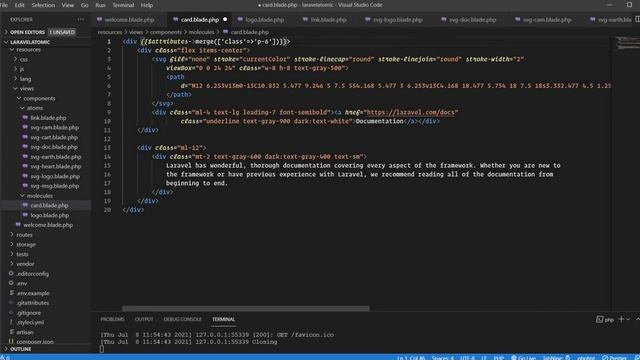Open the Selection menu
640x360 pixels.
click(x=43, y=5)
